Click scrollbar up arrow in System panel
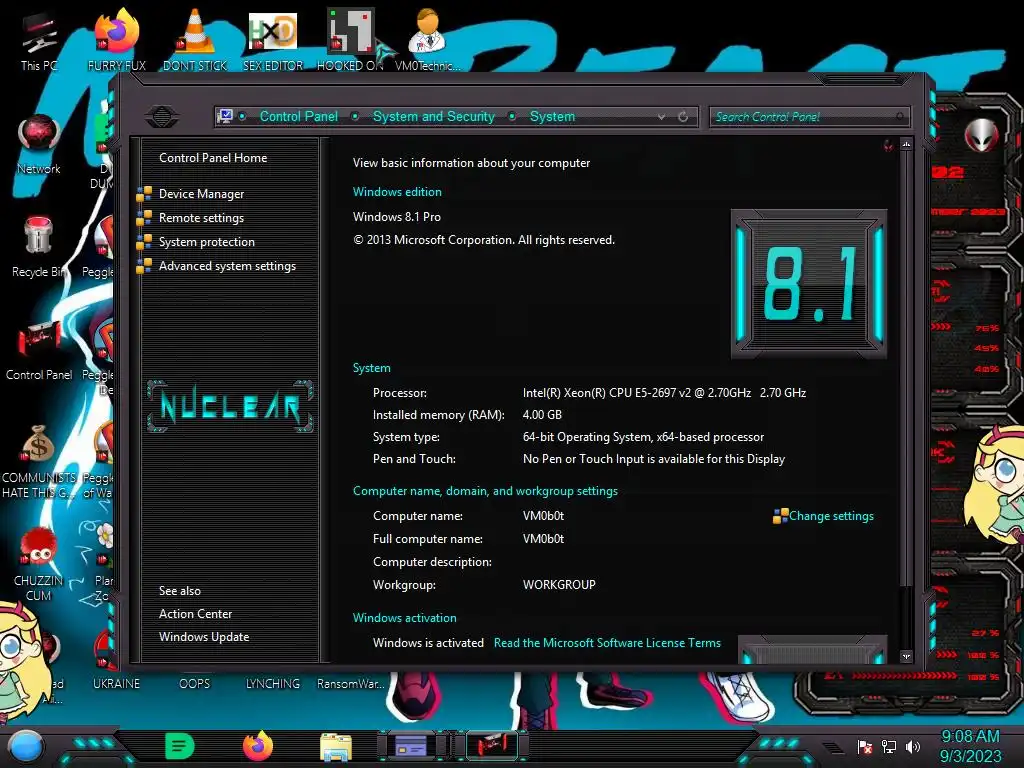This screenshot has width=1024, height=768. [x=906, y=144]
